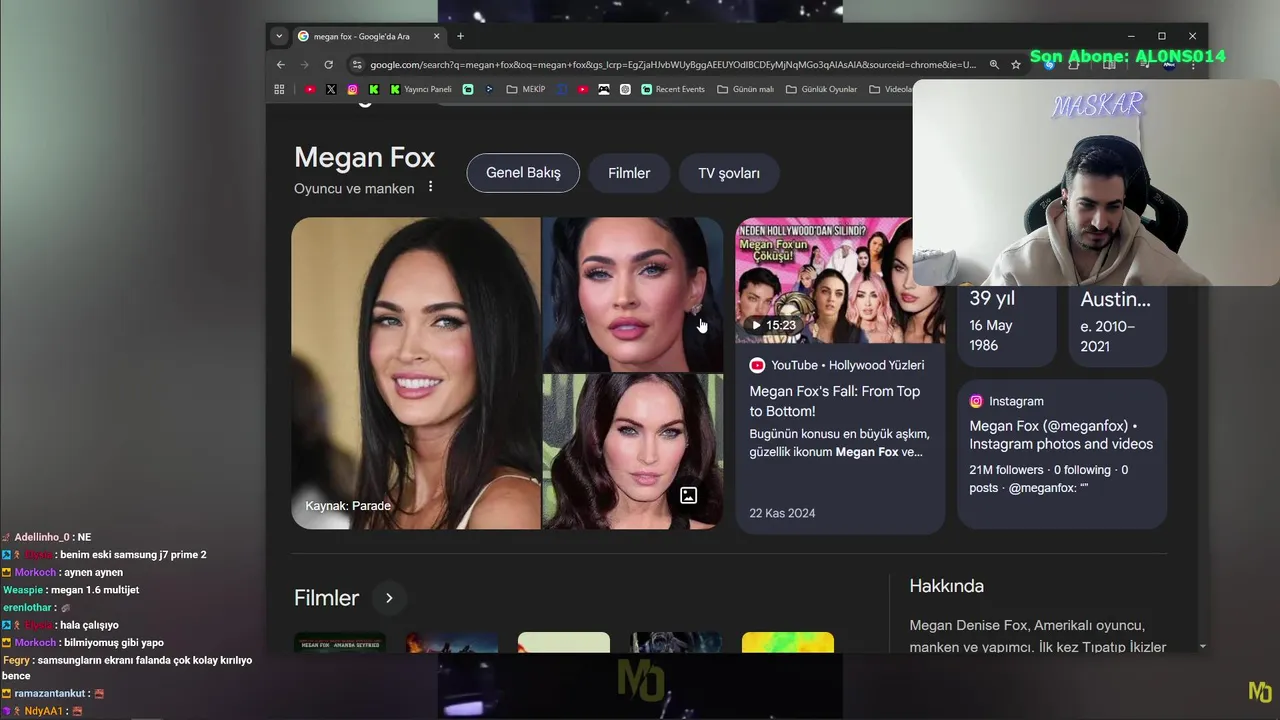Click the zoom magnifier in address bar
Viewport: 1280px width, 720px height.
pyautogui.click(x=994, y=65)
